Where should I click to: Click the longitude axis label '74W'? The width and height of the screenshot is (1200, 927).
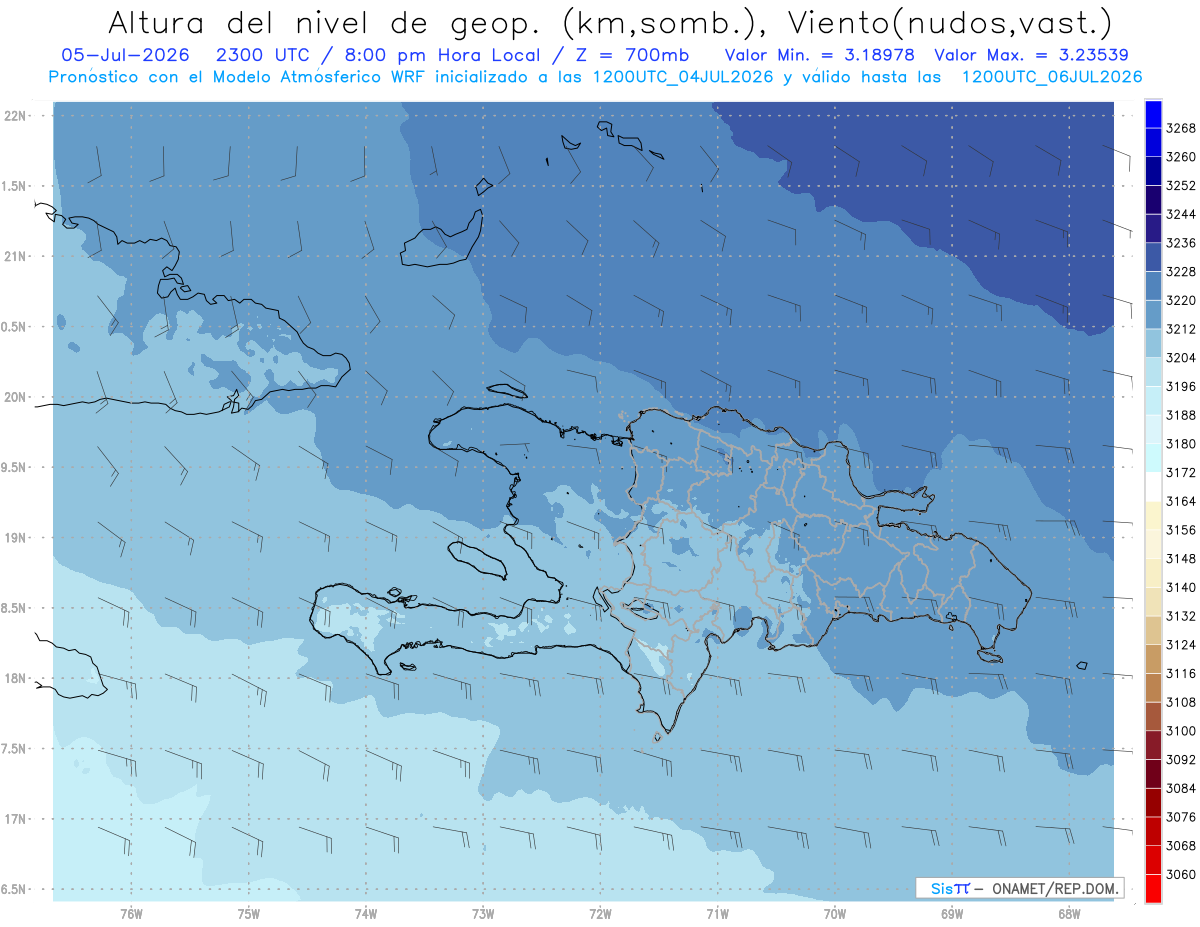366,914
